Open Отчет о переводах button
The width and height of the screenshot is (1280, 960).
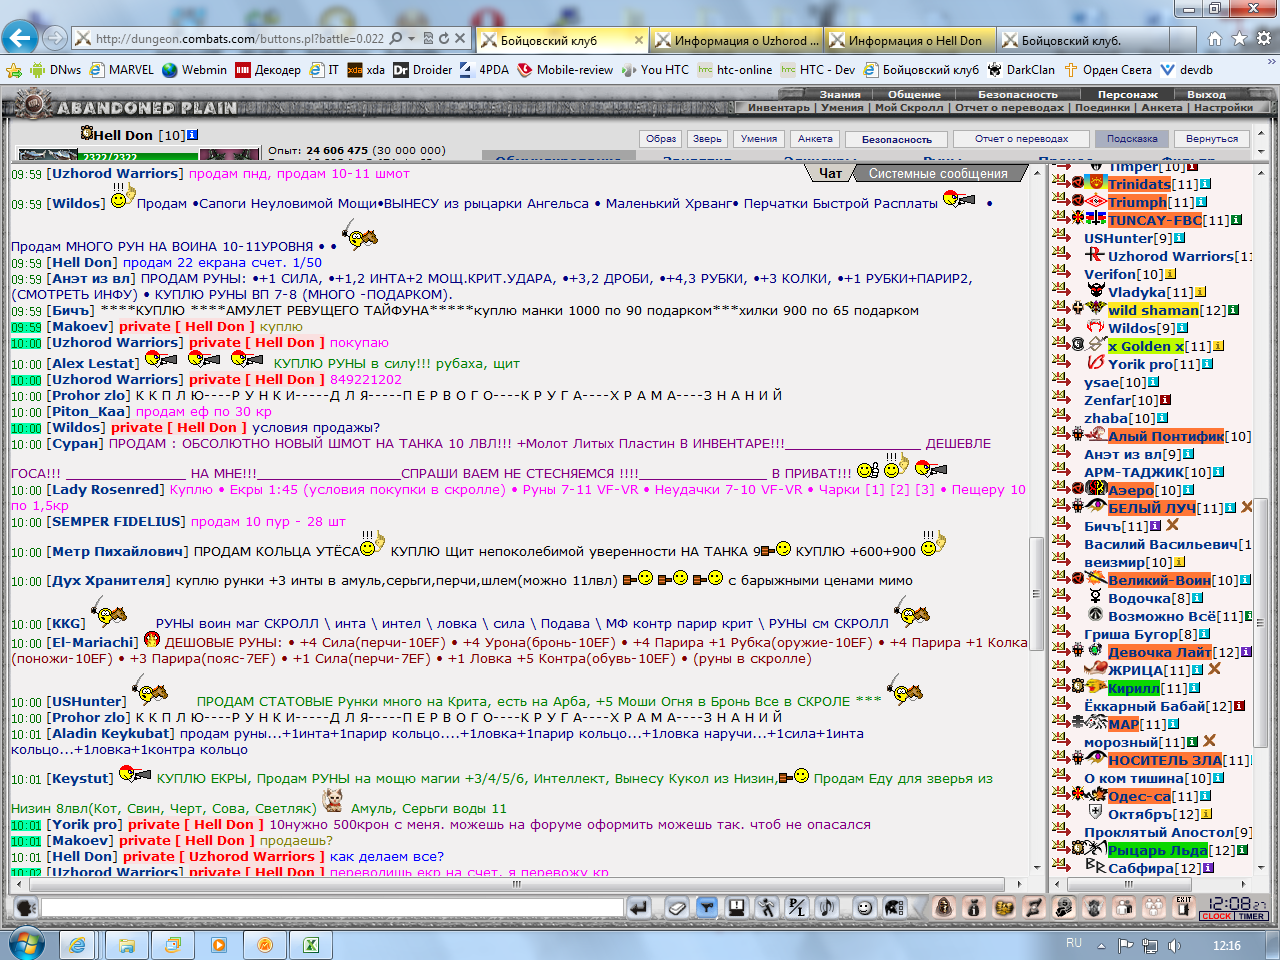(1021, 139)
